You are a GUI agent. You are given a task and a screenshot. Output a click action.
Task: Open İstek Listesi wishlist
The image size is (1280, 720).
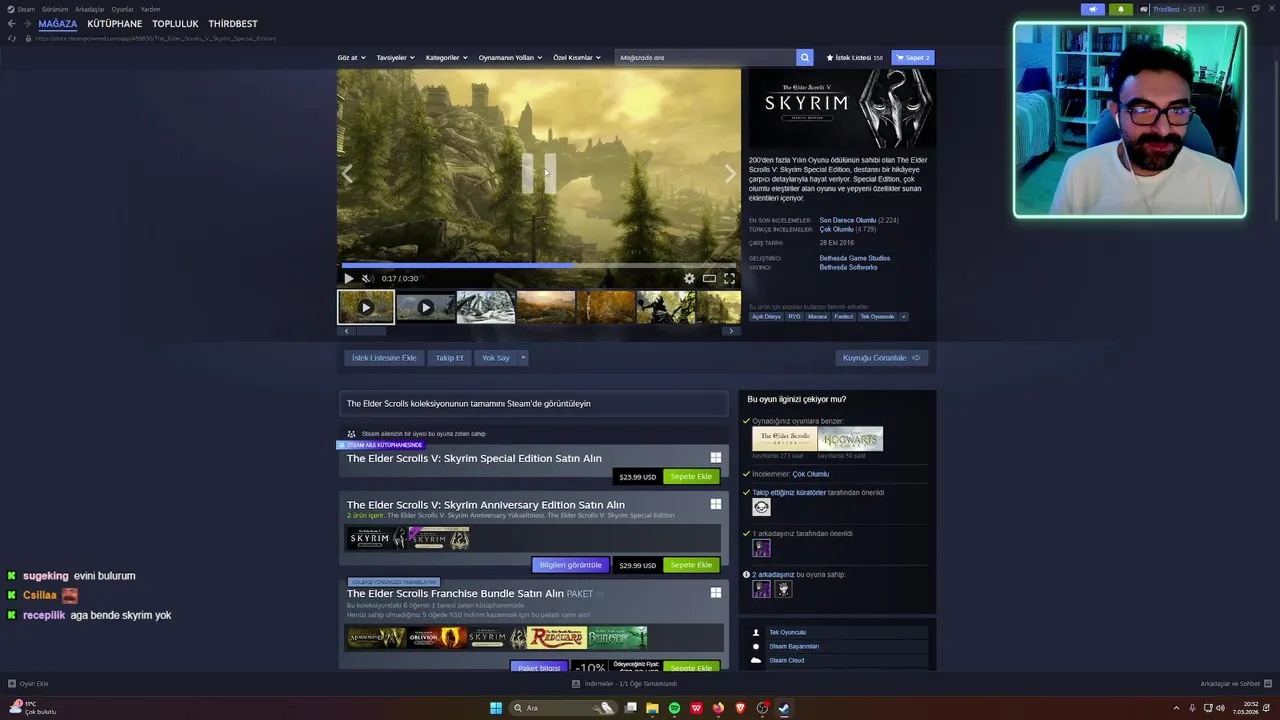pos(854,58)
